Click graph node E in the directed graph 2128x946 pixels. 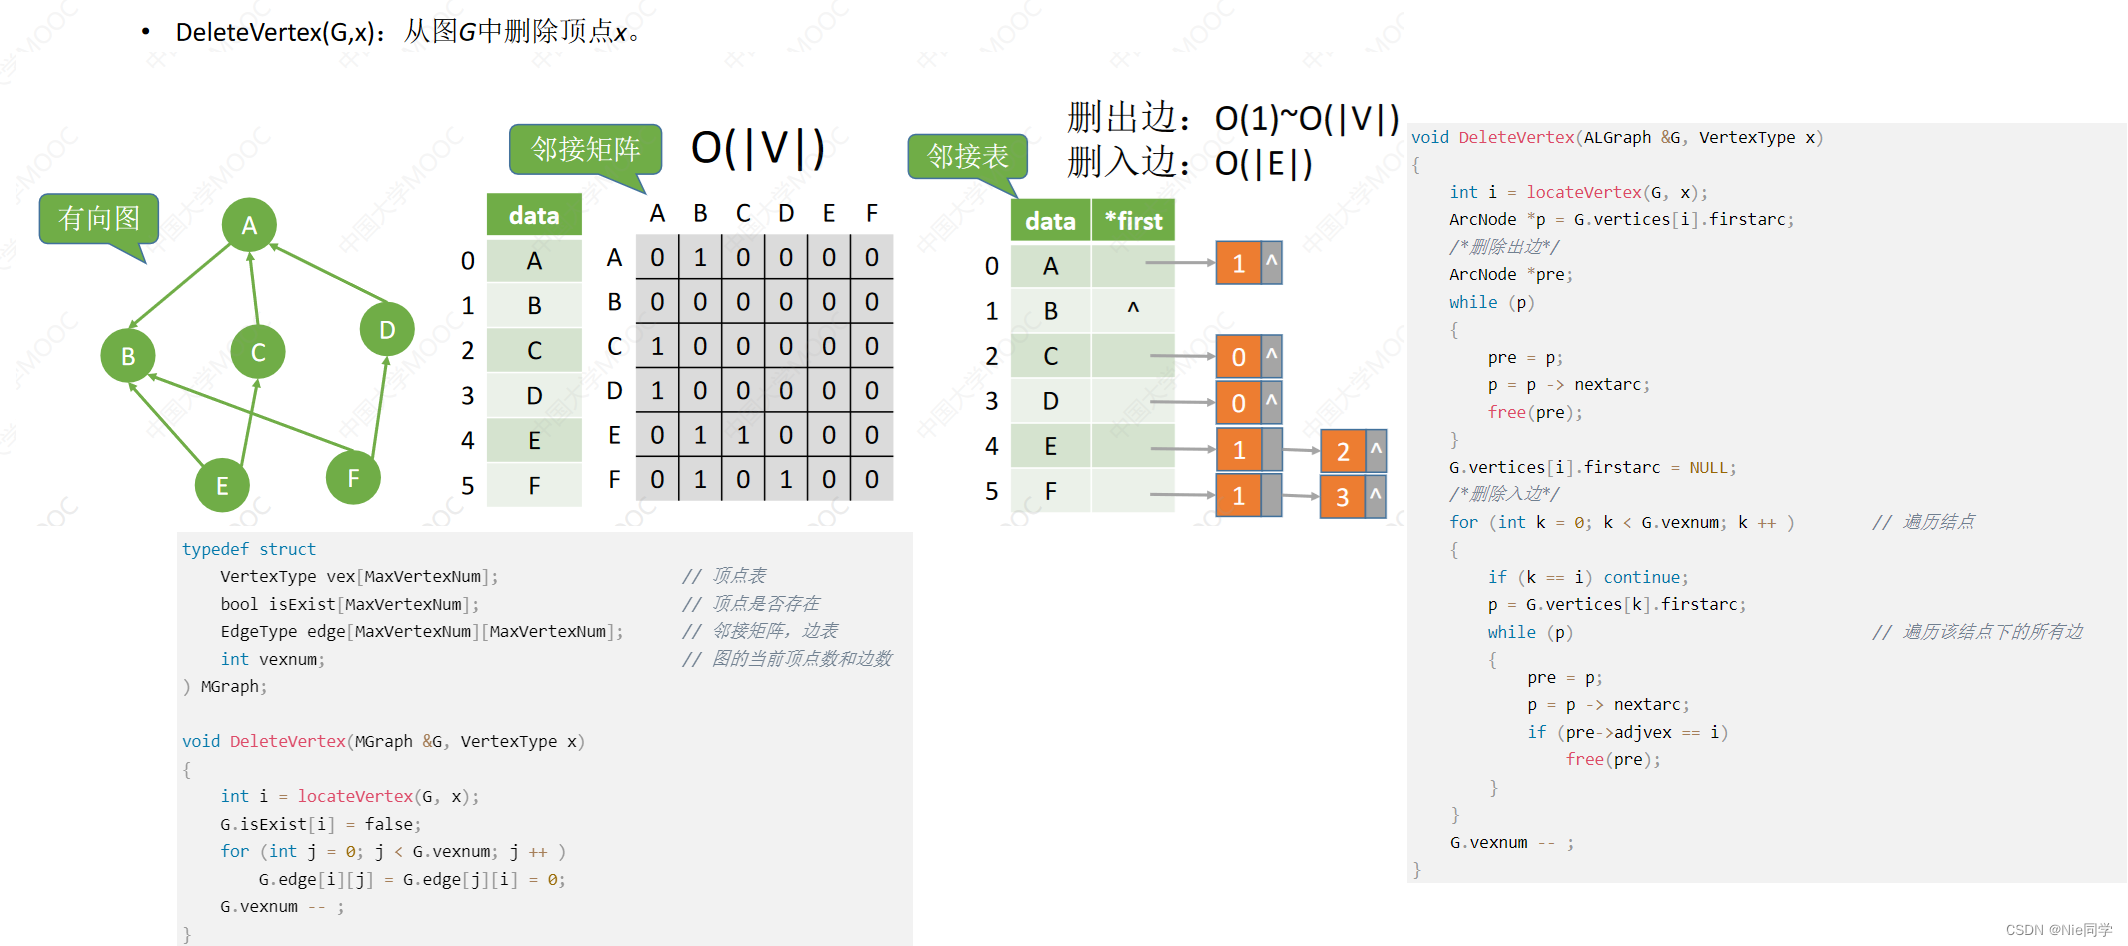tap(222, 485)
